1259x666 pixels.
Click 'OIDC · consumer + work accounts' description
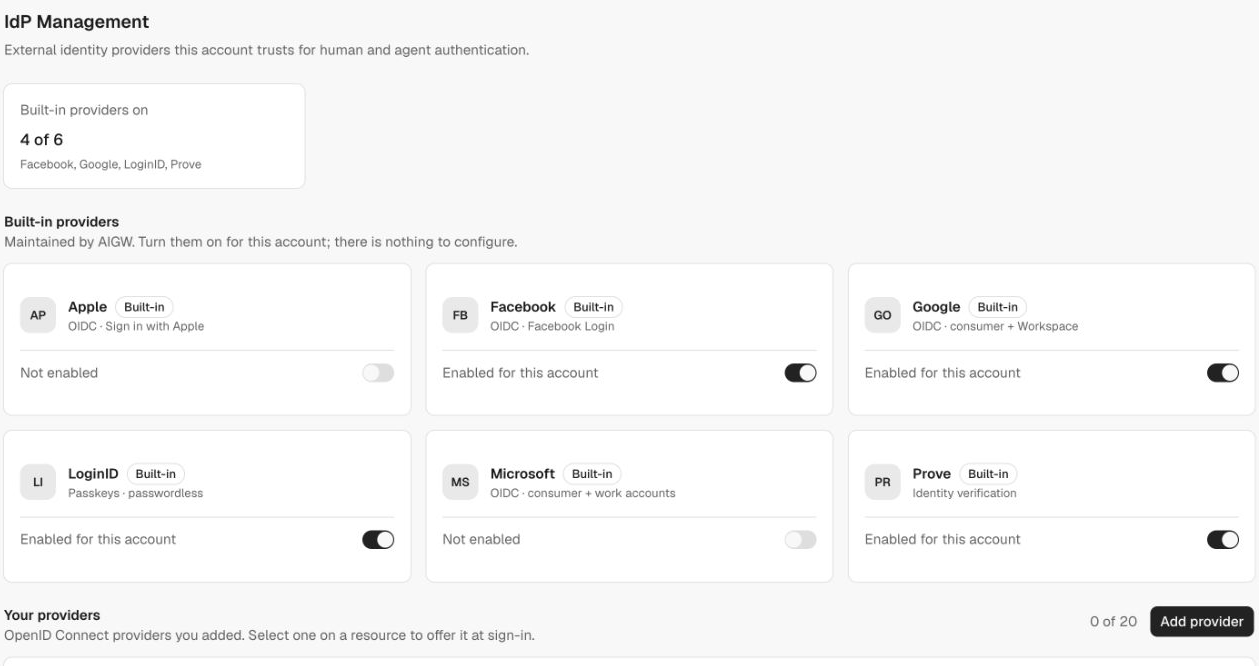[x=583, y=493]
